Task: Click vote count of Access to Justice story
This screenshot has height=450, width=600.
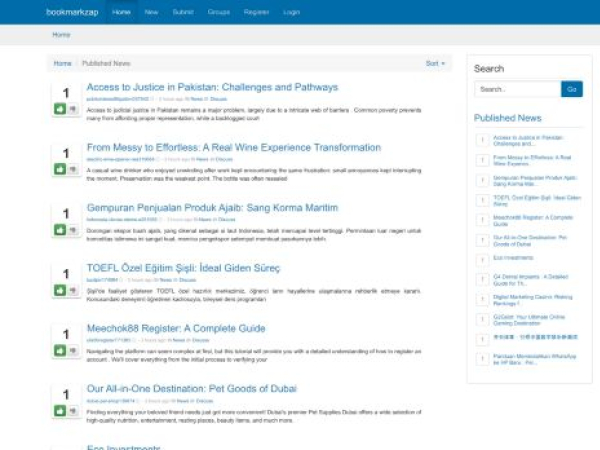Action: coord(66,93)
